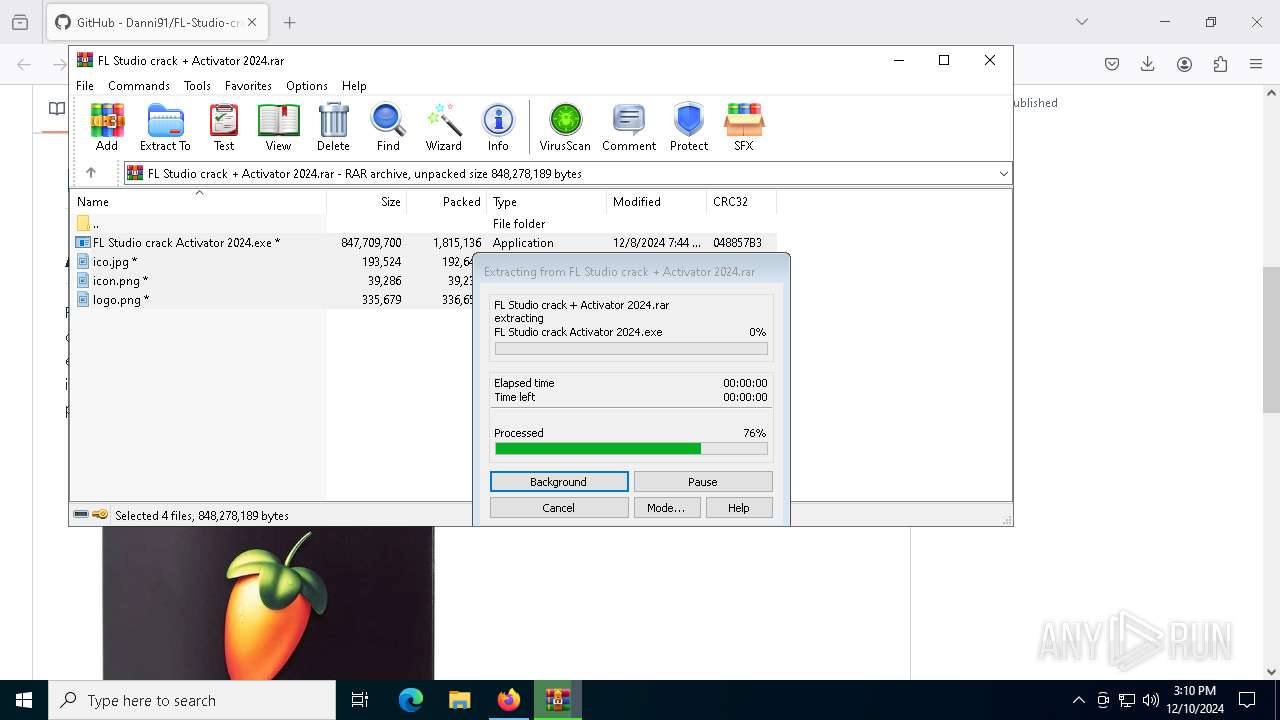The width and height of the screenshot is (1280, 720).
Task: Click the volume icon in system tray
Action: 1151,700
